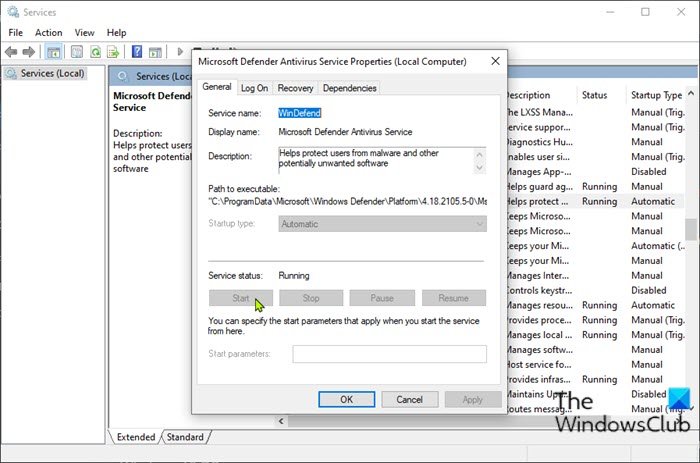The width and height of the screenshot is (700, 463).
Task: Select the 'ontrols keystr...' Disabled row
Action: [595, 291]
